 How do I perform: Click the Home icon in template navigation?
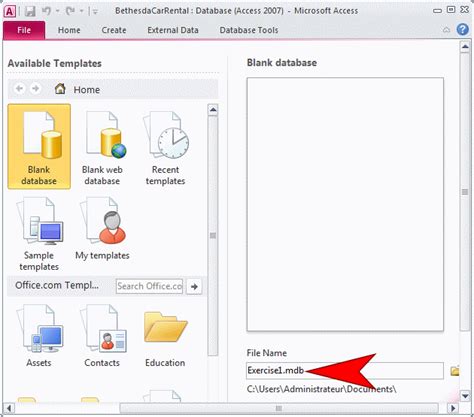pyautogui.click(x=60, y=89)
